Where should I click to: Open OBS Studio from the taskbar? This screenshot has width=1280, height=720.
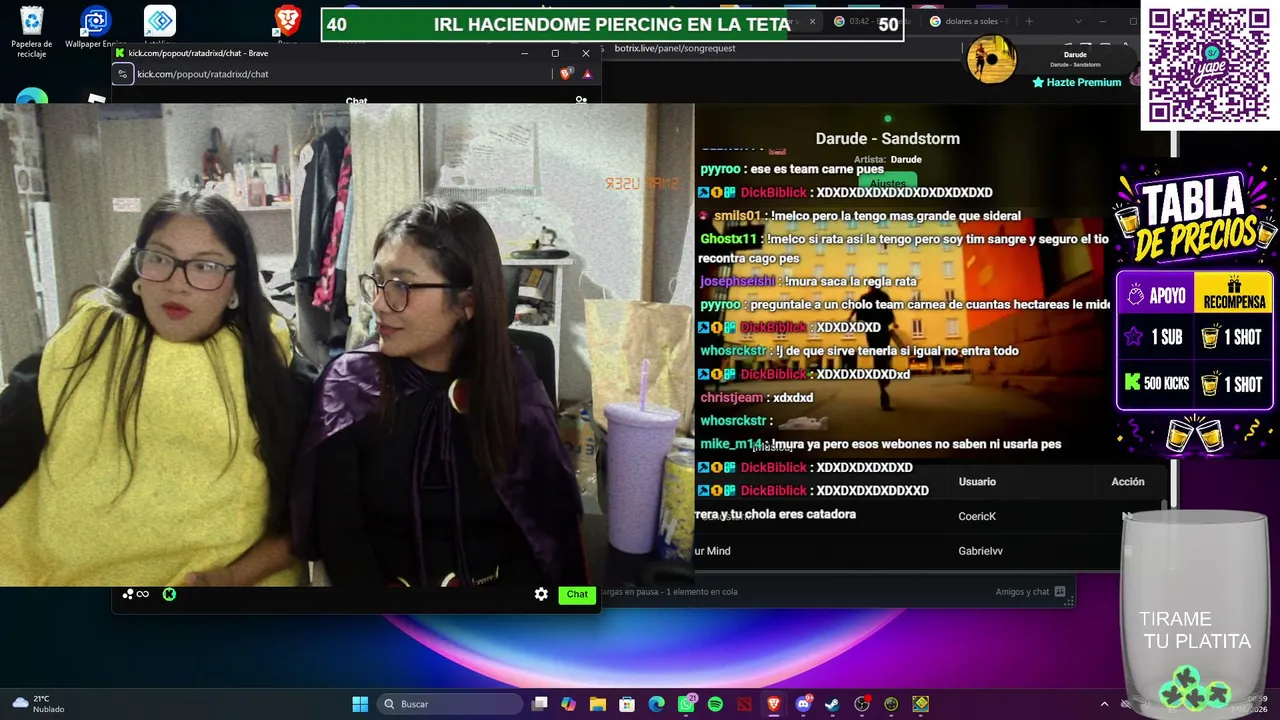pyautogui.click(x=862, y=704)
